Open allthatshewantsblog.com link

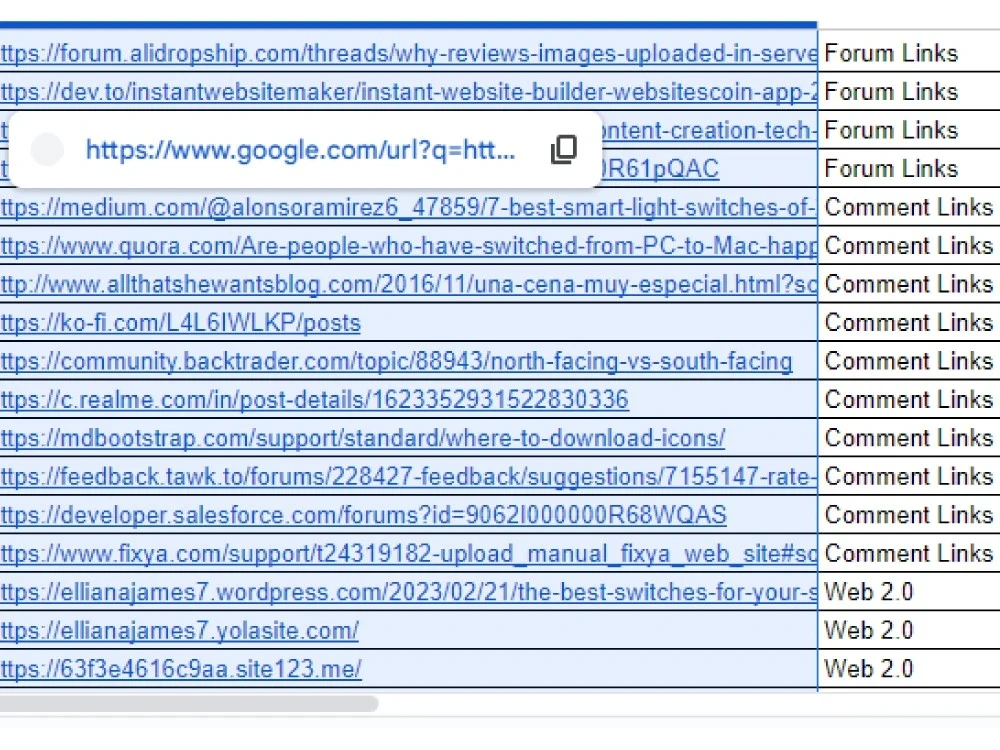[409, 284]
